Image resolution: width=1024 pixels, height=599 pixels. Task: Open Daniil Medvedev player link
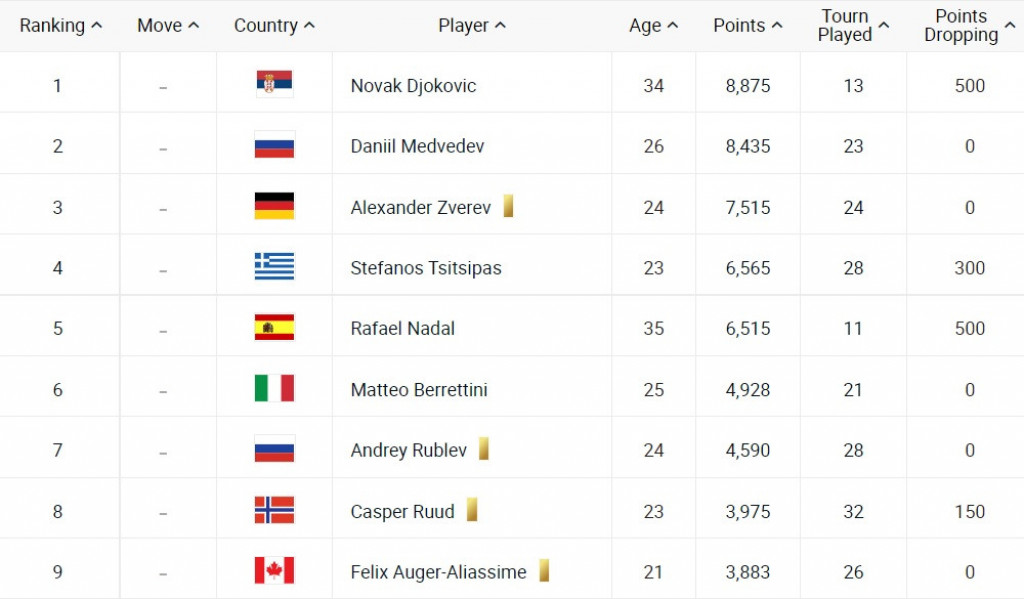point(417,146)
